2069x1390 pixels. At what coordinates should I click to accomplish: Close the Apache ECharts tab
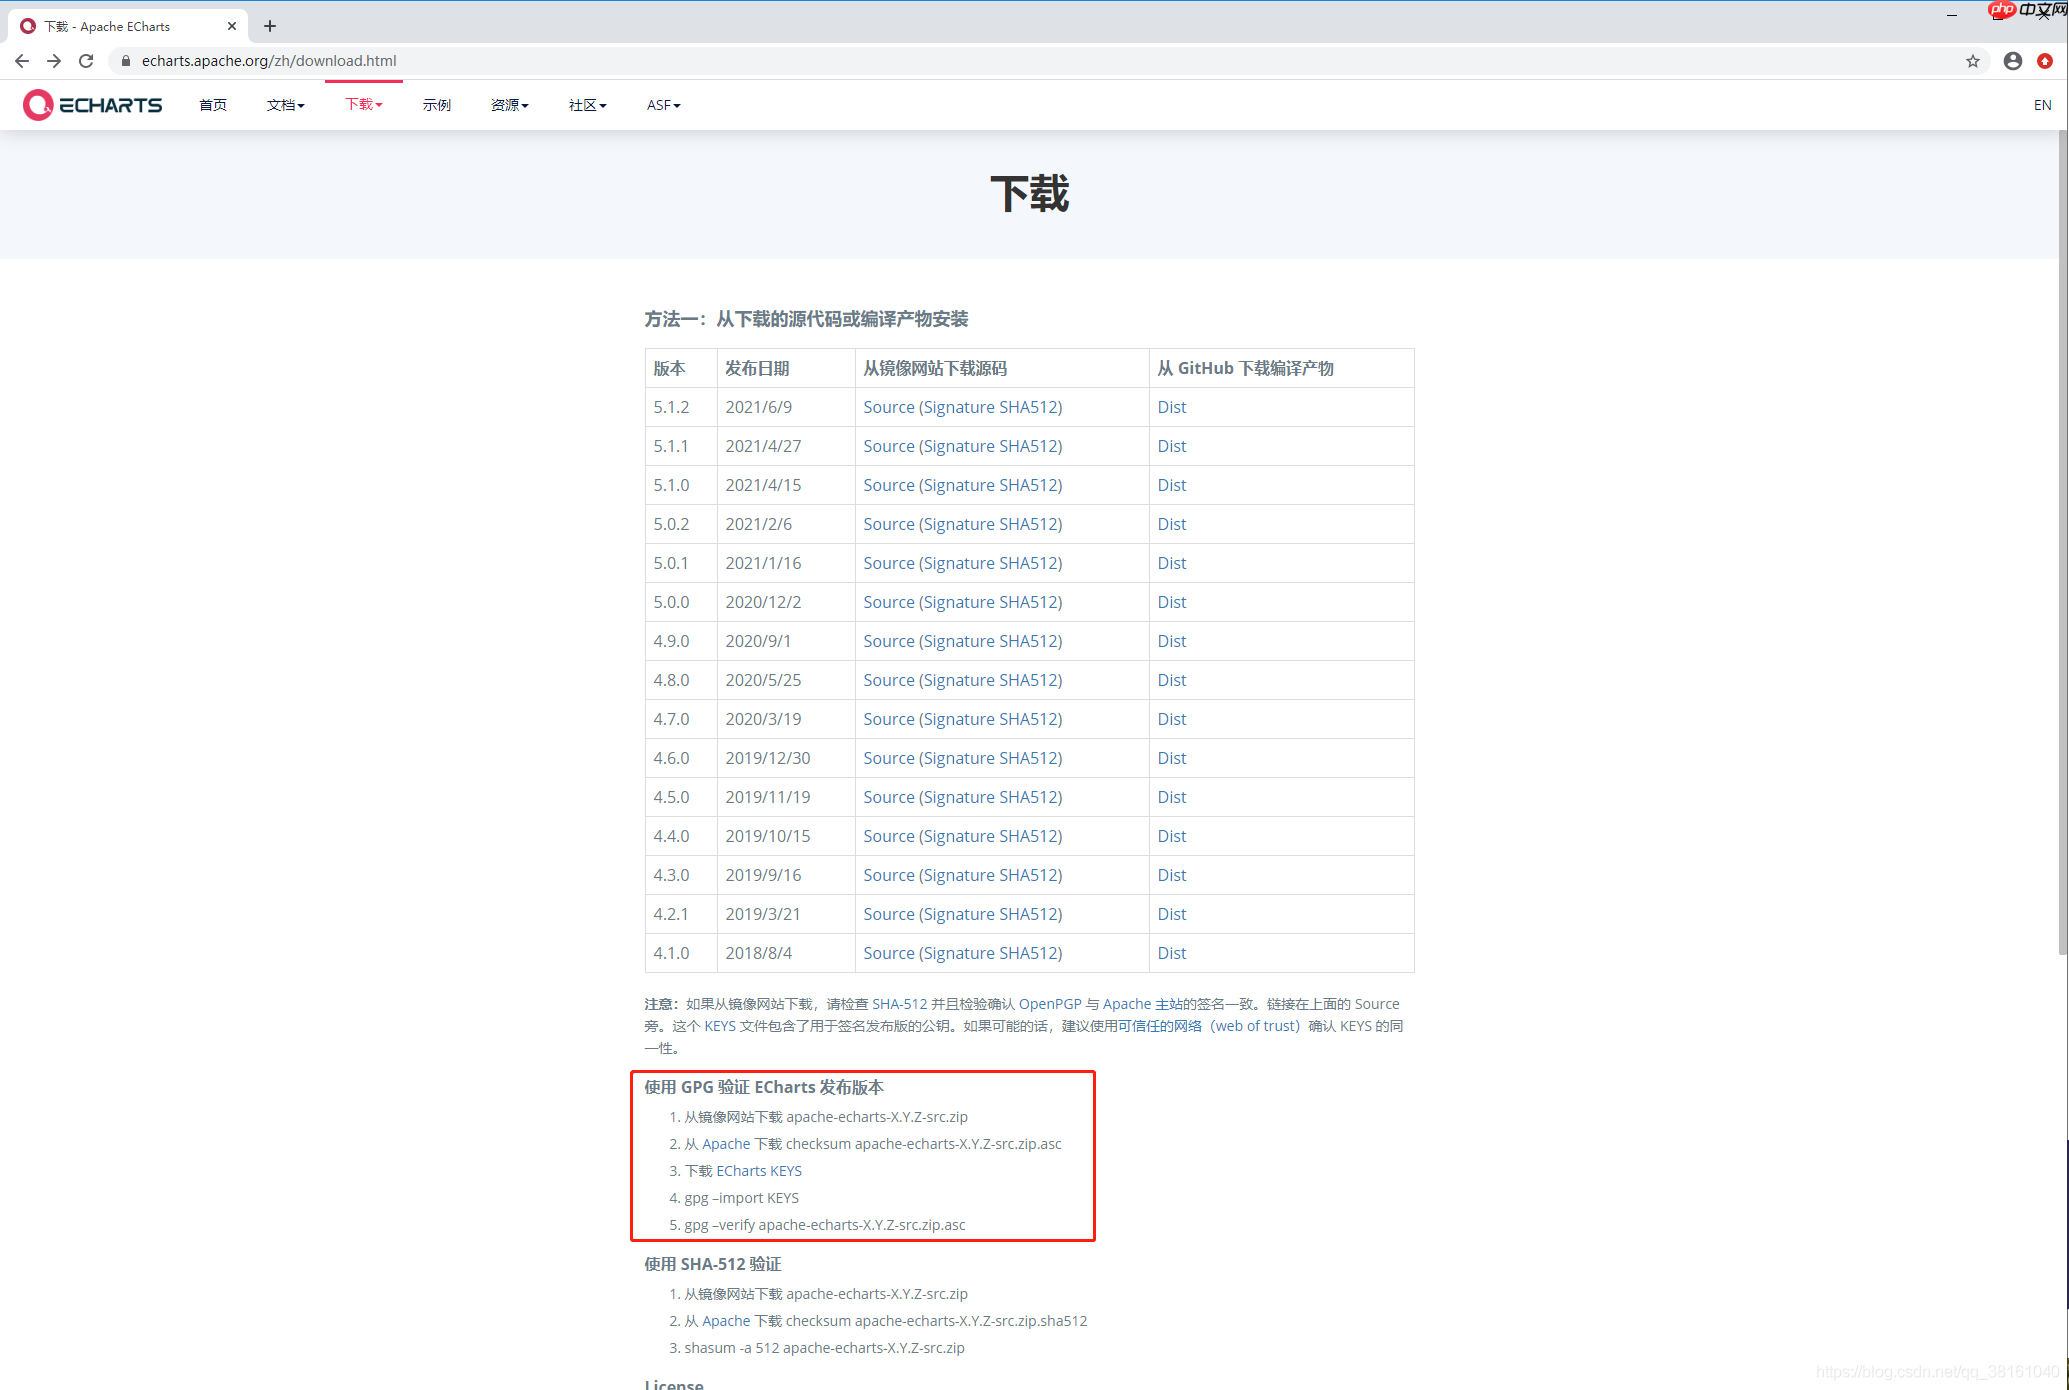pyautogui.click(x=232, y=26)
